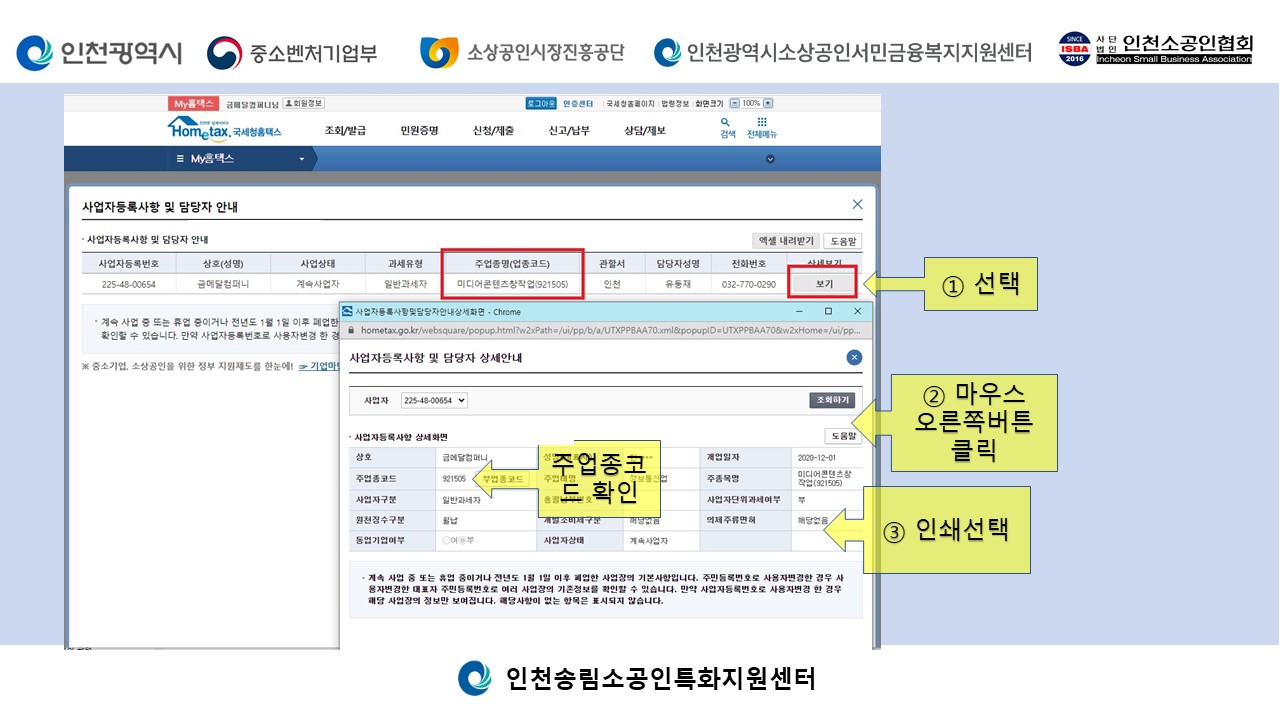Close the 사업자등록사항 및 담당자 안내 dialog
Viewport: 1280px width, 720px height.
pos(857,204)
